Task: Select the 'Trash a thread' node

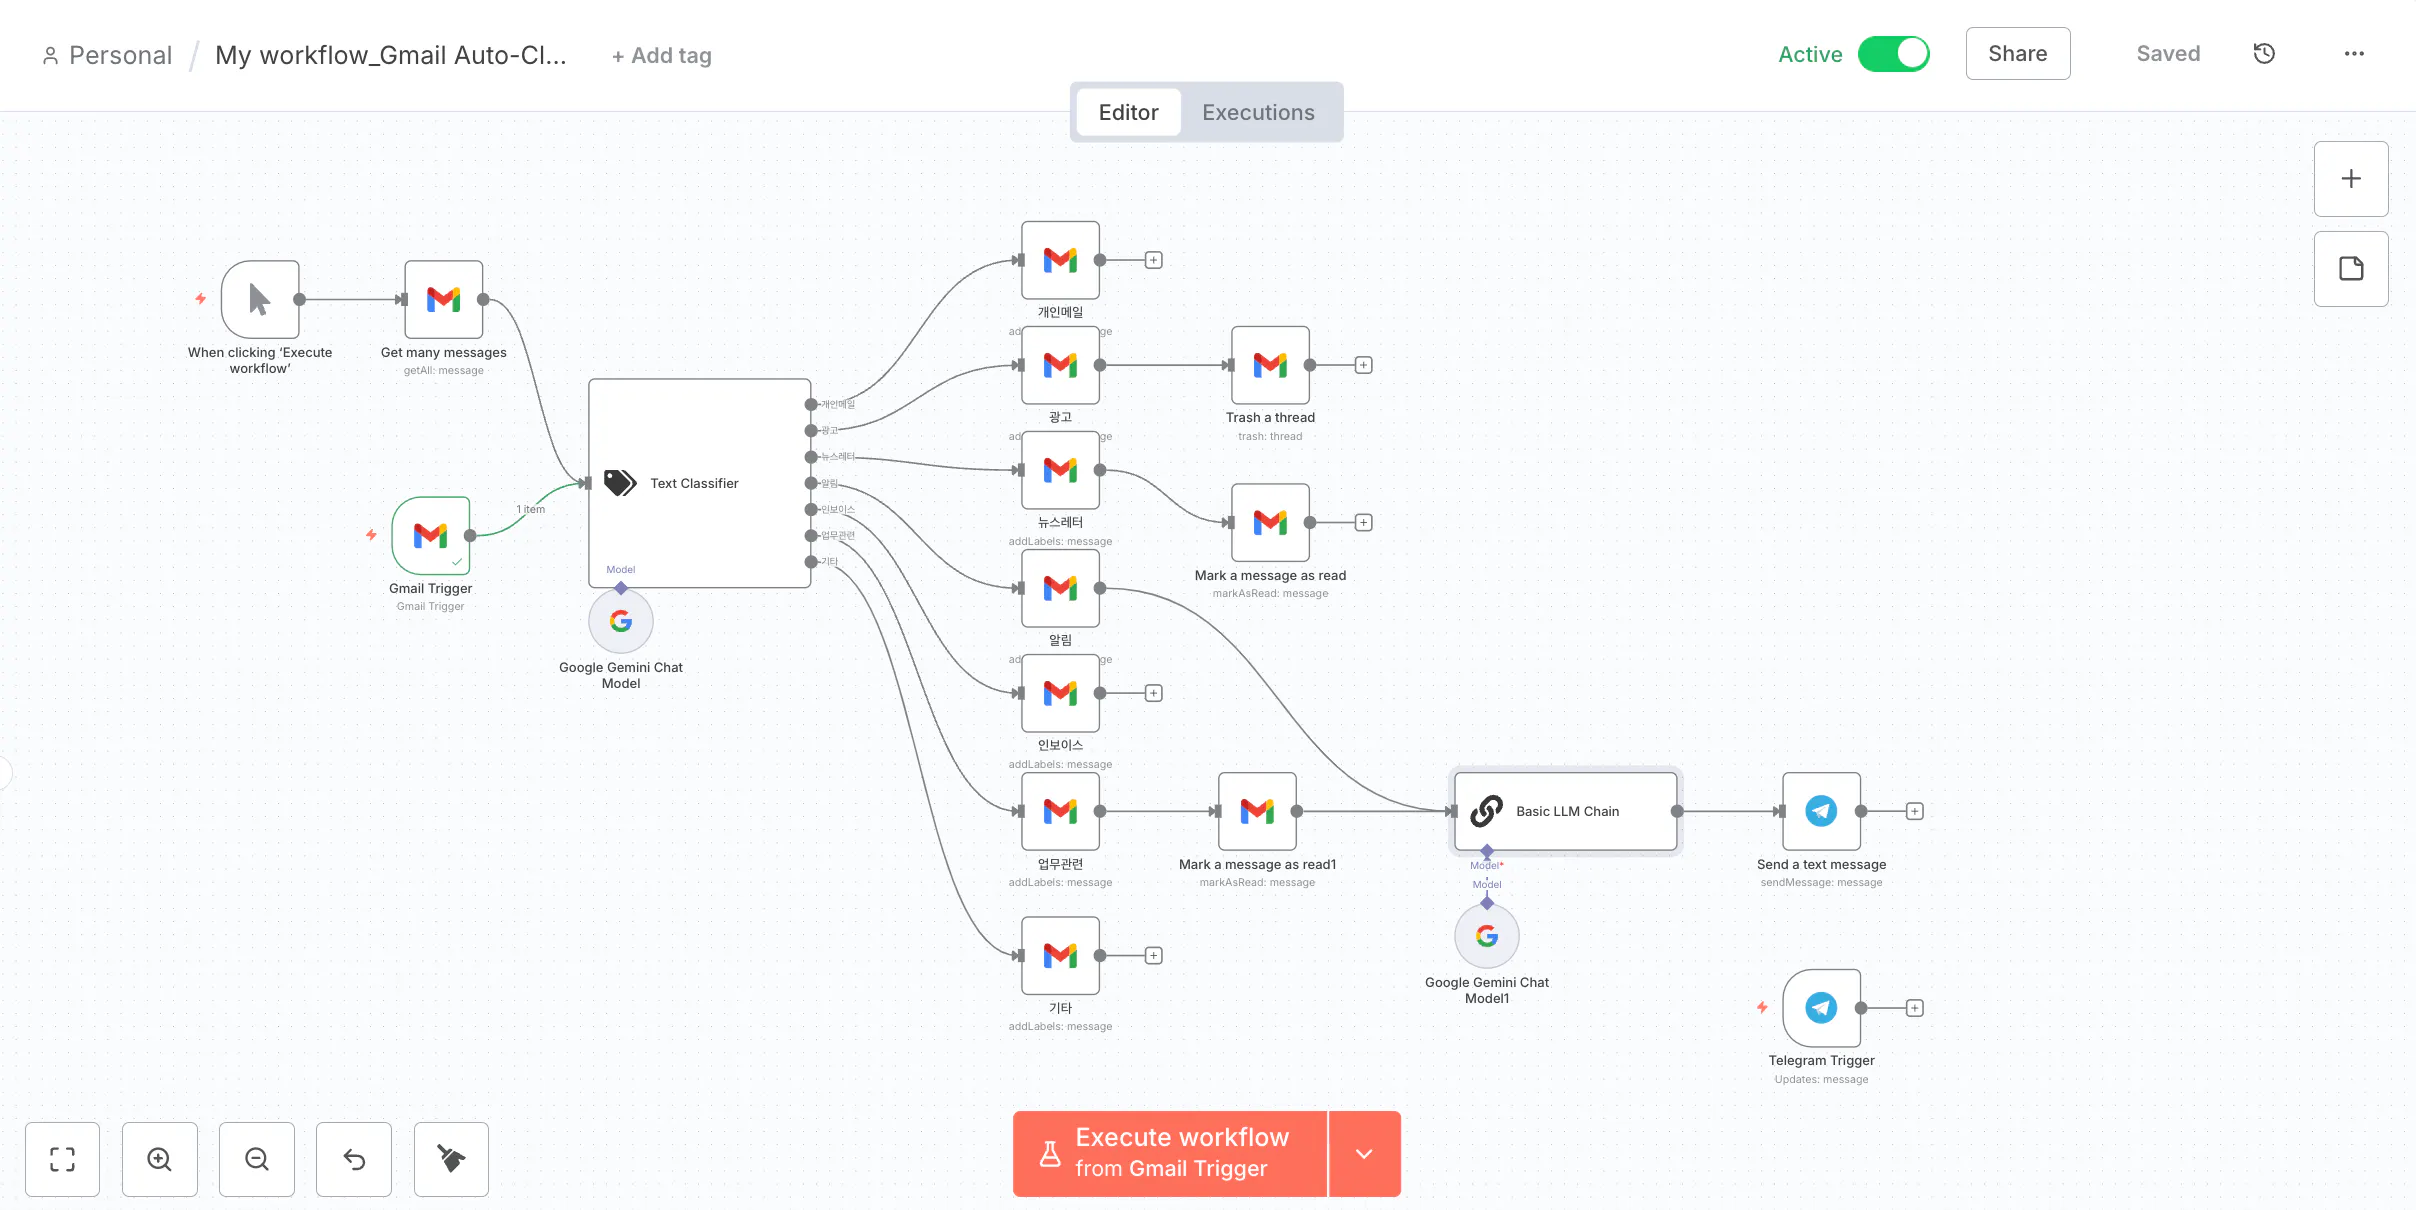Action: pyautogui.click(x=1270, y=365)
